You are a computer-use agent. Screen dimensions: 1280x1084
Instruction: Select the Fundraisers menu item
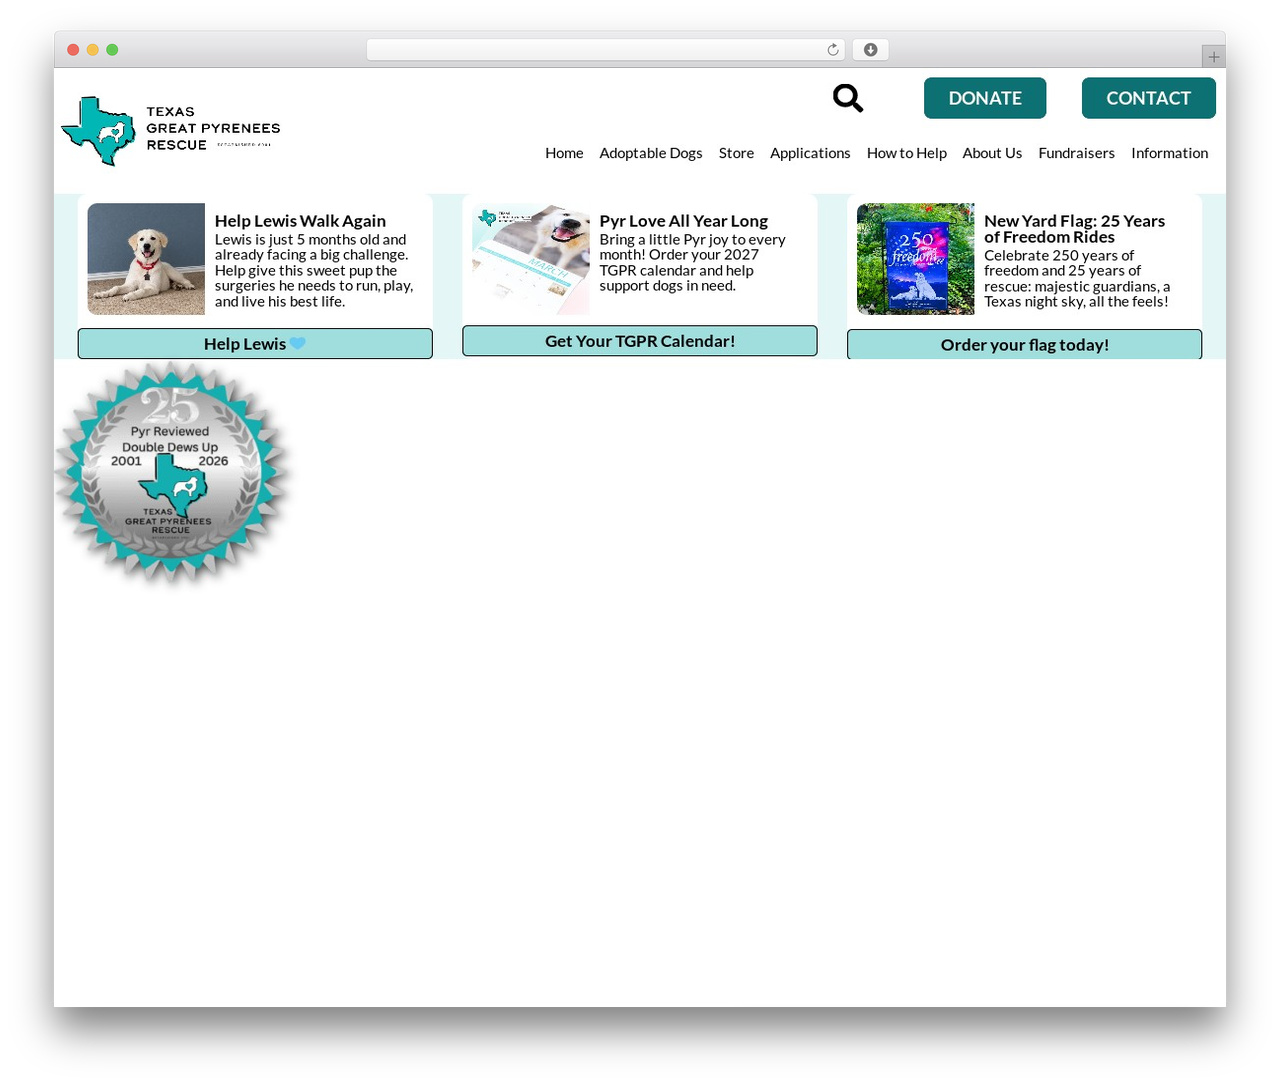[1076, 153]
